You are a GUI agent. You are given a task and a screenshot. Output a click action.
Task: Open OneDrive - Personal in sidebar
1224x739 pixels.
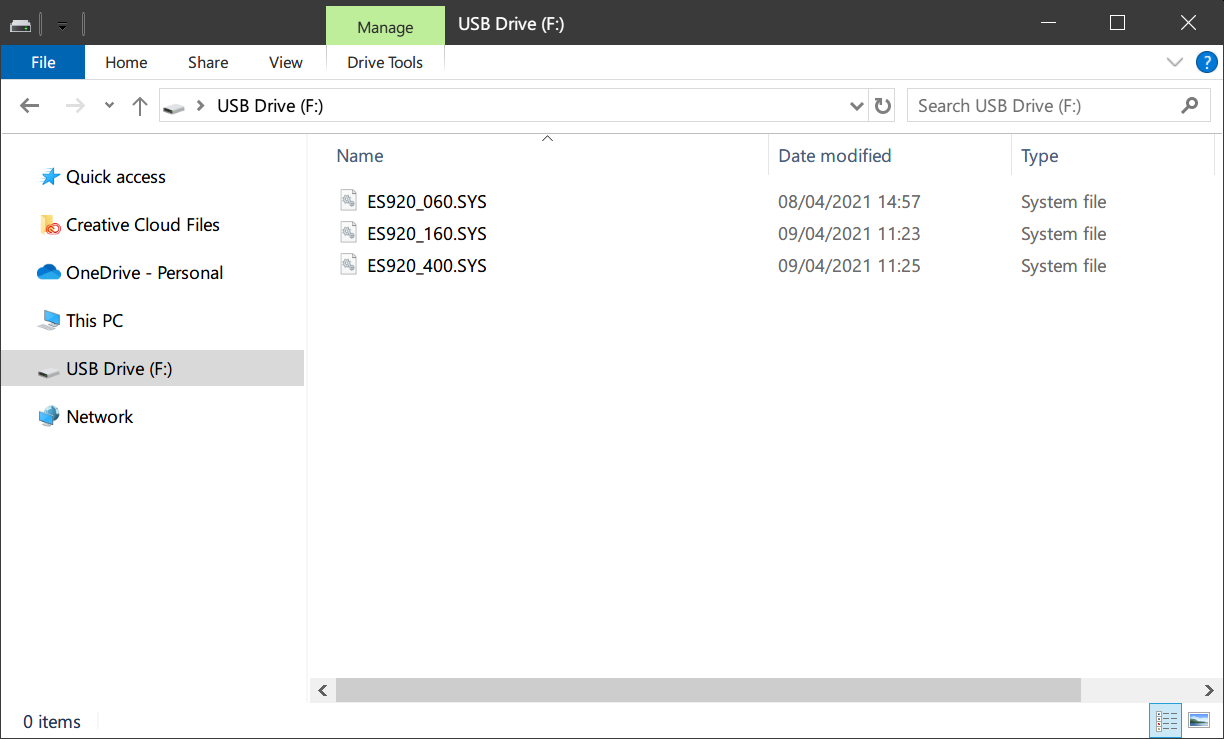[145, 273]
